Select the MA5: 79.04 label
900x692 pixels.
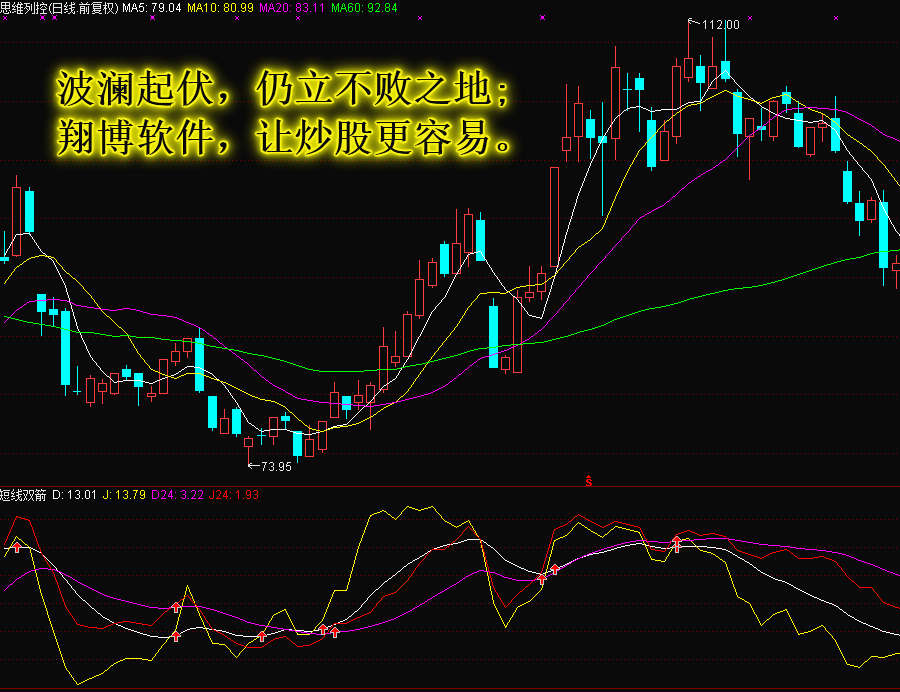click(152, 8)
